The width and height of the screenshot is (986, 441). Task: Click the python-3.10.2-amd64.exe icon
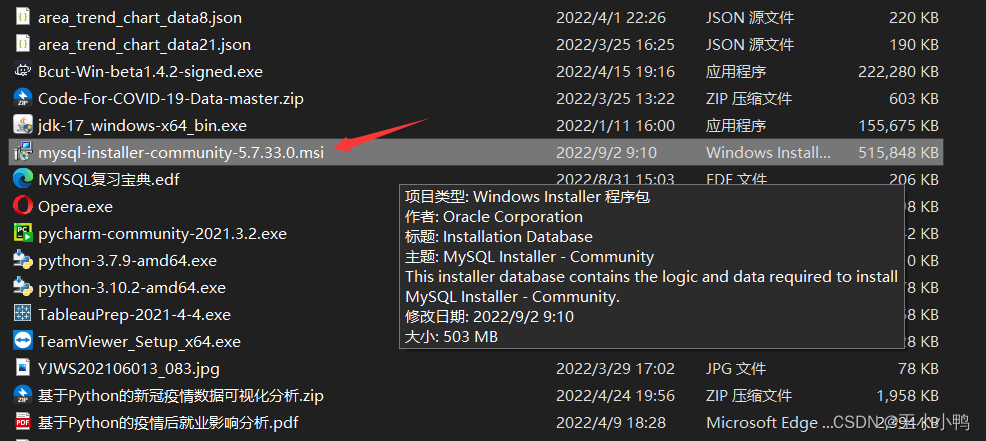click(23, 287)
